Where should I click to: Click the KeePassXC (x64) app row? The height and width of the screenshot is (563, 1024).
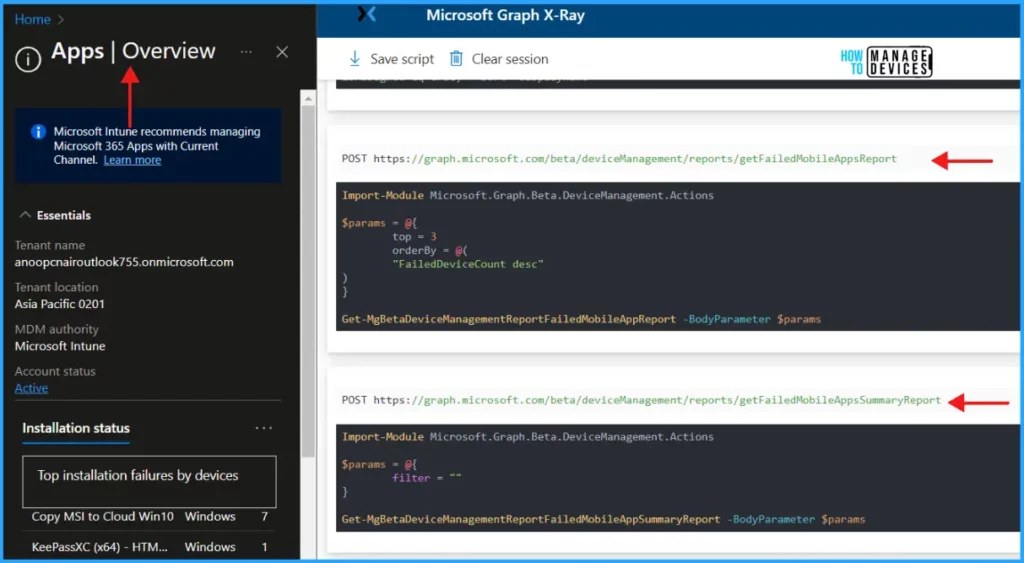[x=150, y=547]
